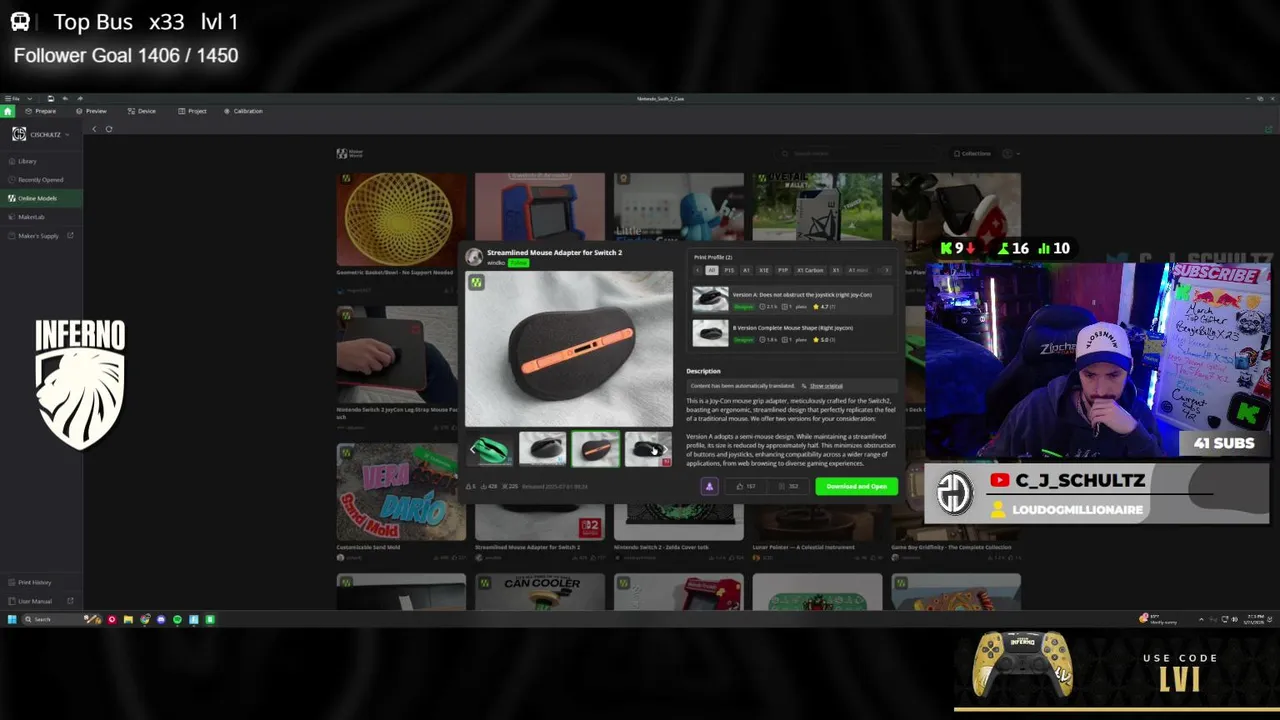1280x720 pixels.
Task: Open Discord icon on the taskbar
Action: pos(161,619)
